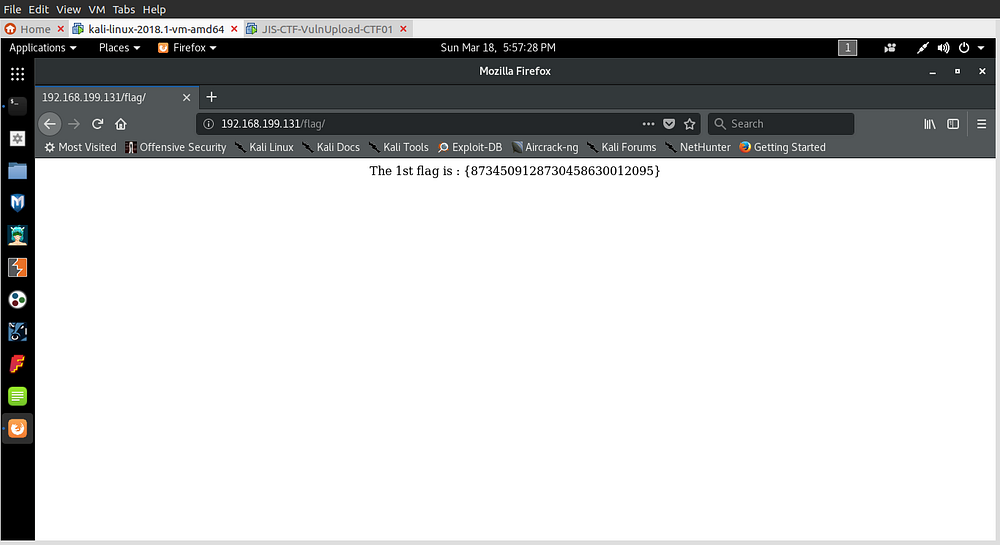Launch Burp Suite from the dock
The image size is (1000, 545).
tap(17, 267)
